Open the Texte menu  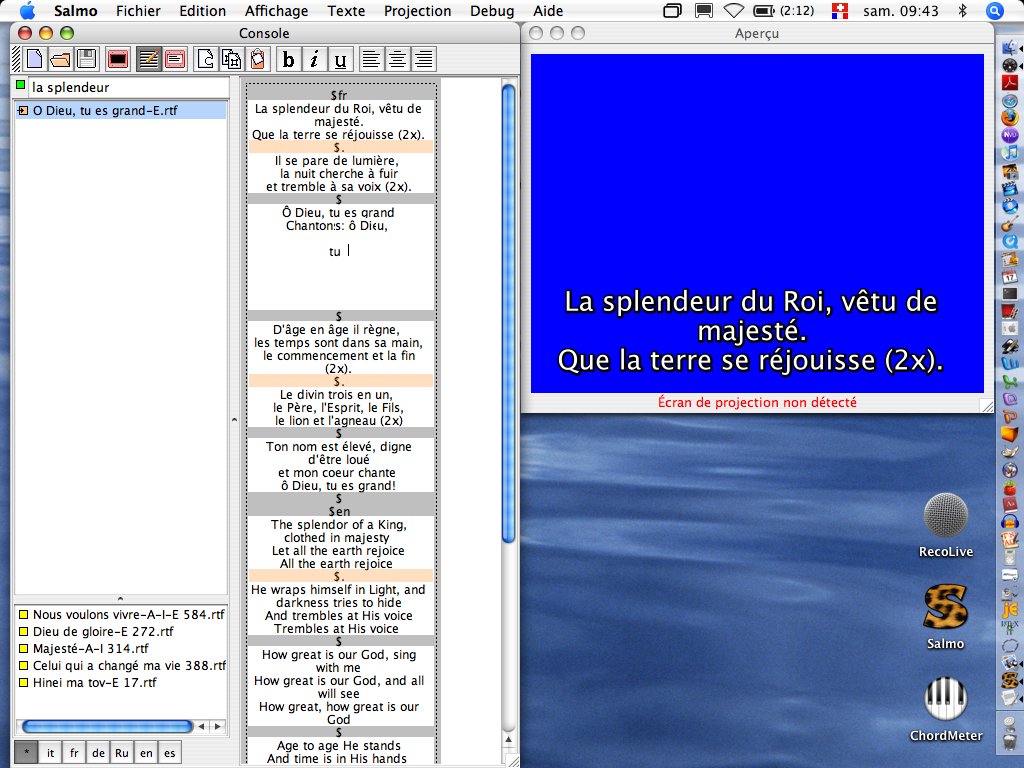tap(346, 11)
